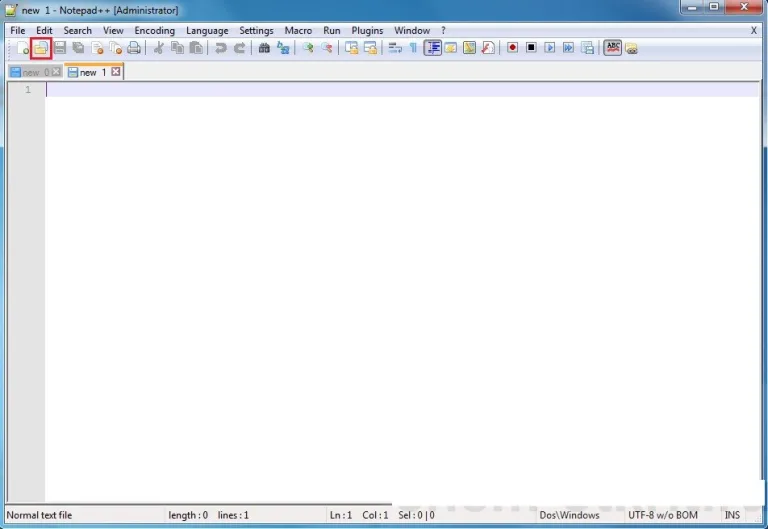The width and height of the screenshot is (768, 529).
Task: Click the Zoom Out magnifier icon
Action: pyautogui.click(x=326, y=48)
